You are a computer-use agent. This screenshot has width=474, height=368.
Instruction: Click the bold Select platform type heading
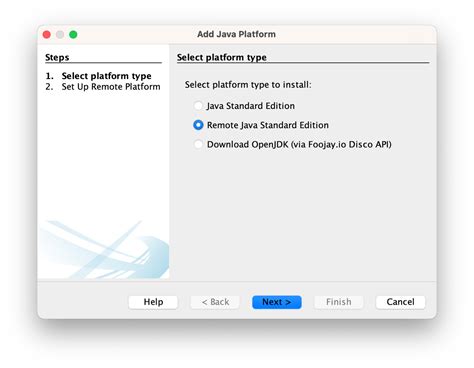click(x=222, y=57)
